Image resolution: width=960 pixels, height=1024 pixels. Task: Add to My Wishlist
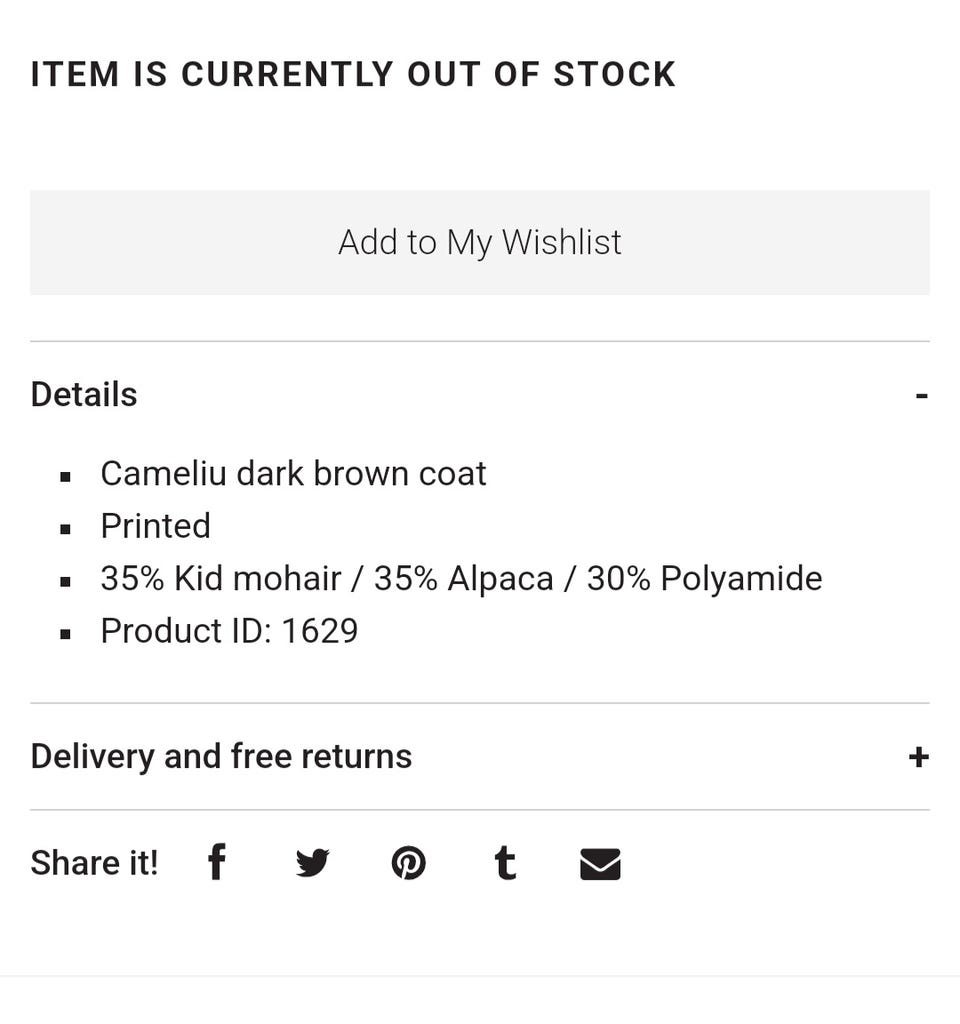(480, 242)
